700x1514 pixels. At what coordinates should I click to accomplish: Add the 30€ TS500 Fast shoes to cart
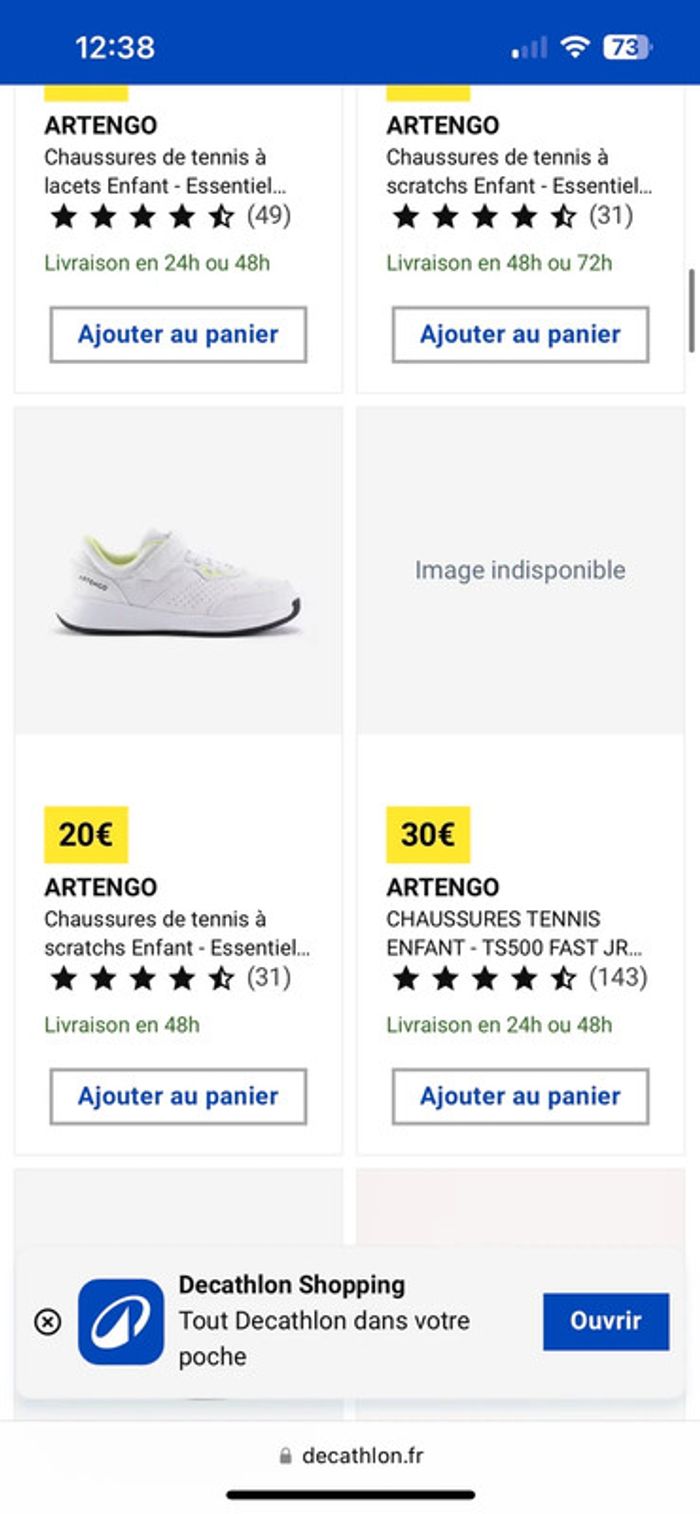pyautogui.click(x=520, y=1096)
